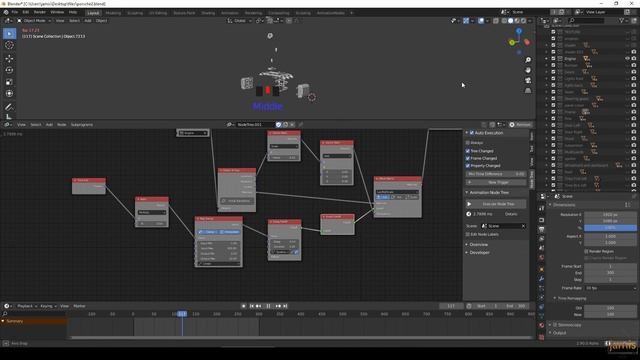Jump to timeline end playback button

285,306
